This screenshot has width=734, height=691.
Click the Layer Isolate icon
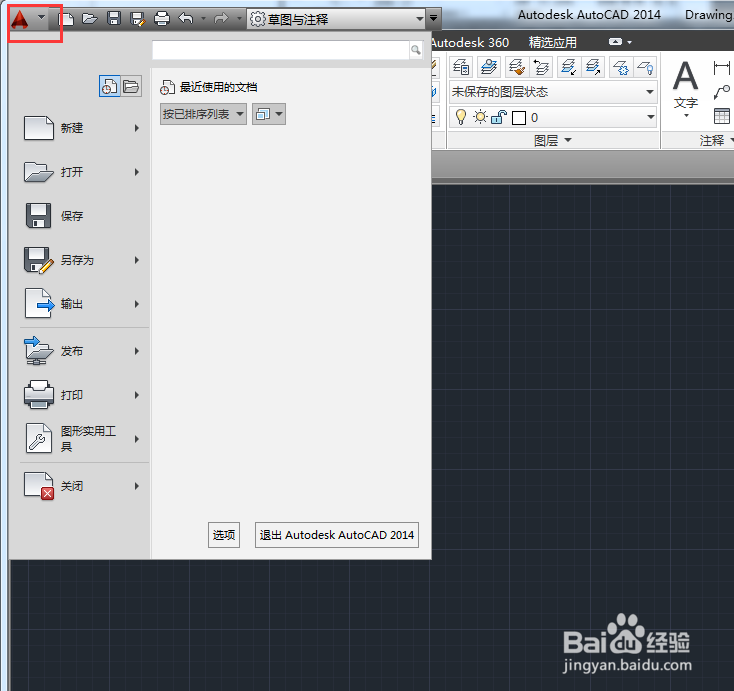[x=569, y=67]
